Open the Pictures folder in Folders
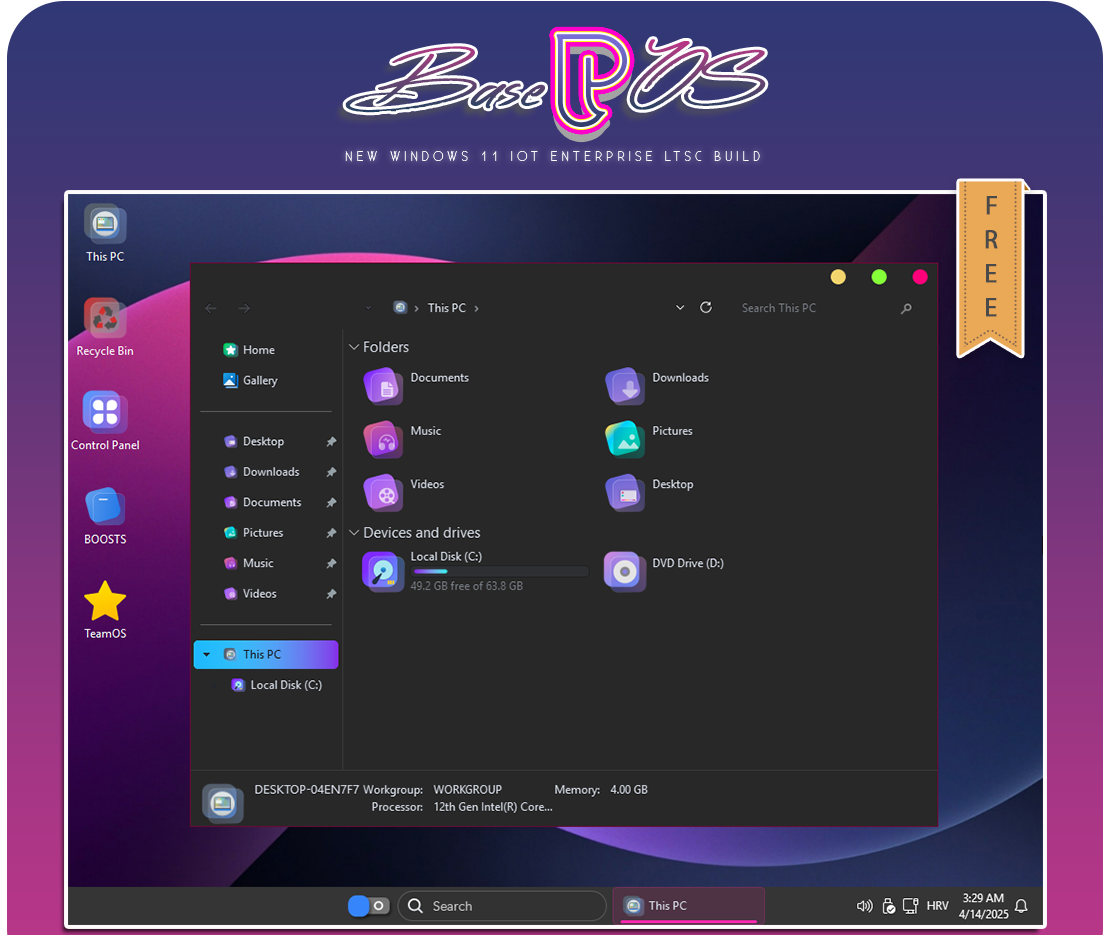Screen dimensions: 1110x935 [625, 439]
